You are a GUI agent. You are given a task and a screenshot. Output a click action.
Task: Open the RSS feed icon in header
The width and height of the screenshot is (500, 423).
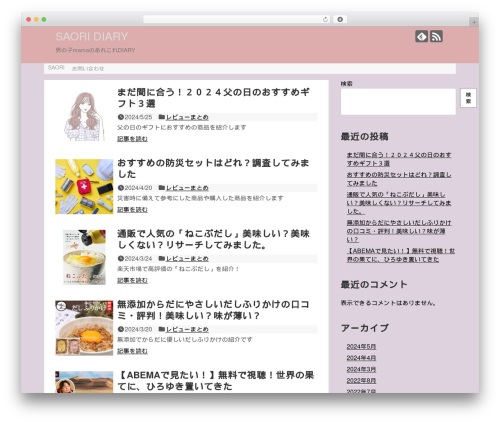point(436,36)
